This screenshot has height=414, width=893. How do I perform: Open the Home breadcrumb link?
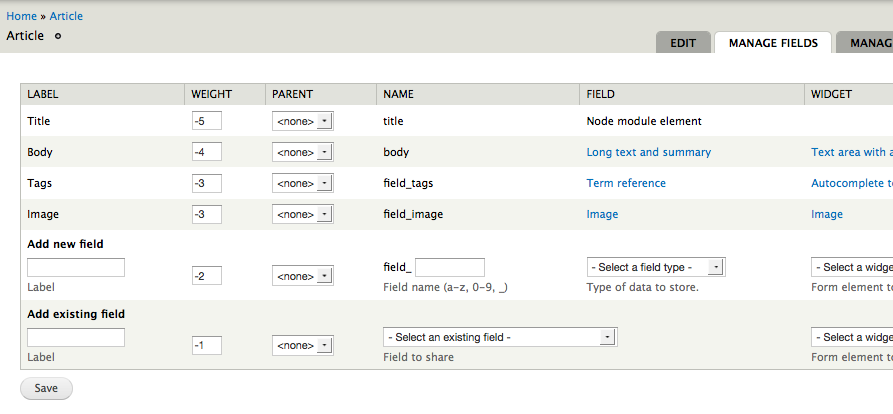(21, 16)
